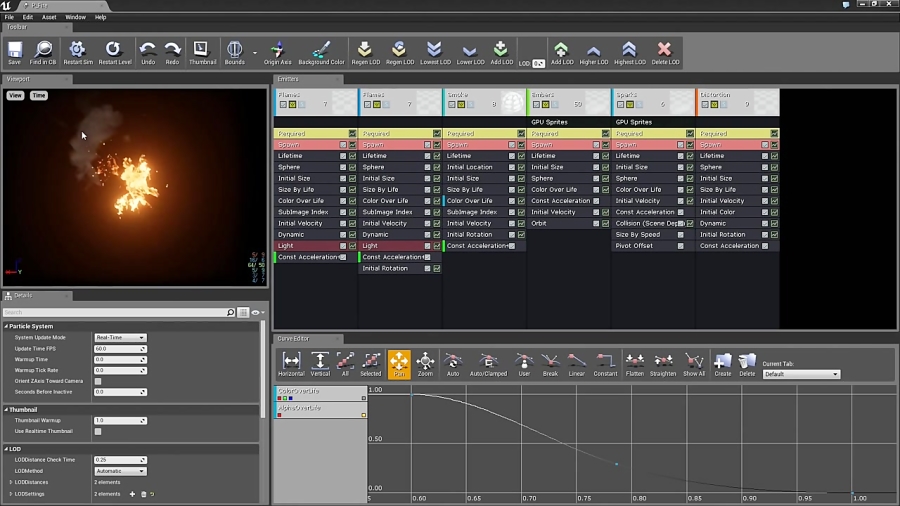This screenshot has width=900, height=506.
Task: Select Pan mode in Curve Editor
Action: [x=399, y=365]
